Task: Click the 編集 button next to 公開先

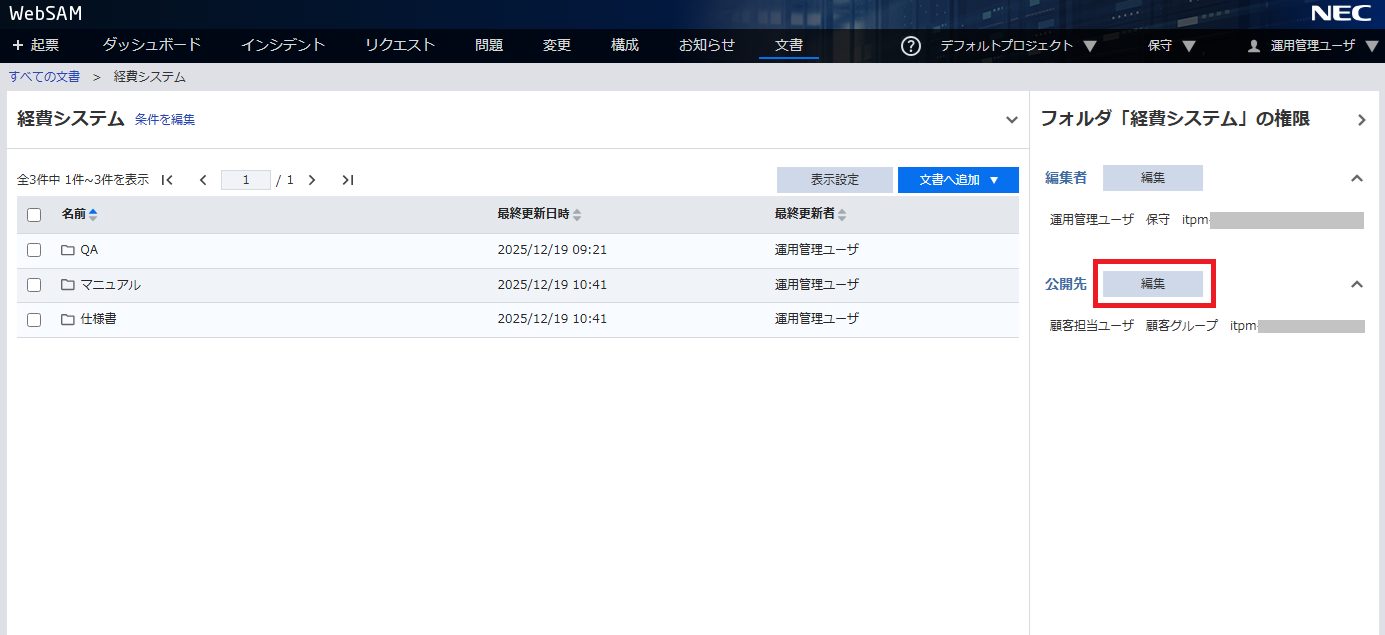Action: (x=1153, y=284)
